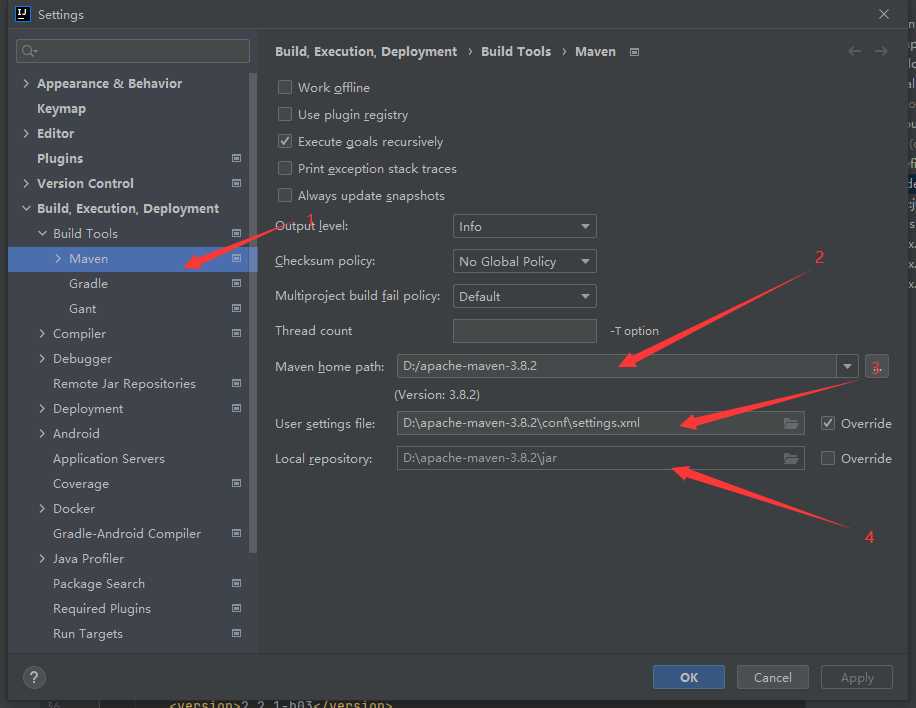Click the User settings file path field

point(601,423)
